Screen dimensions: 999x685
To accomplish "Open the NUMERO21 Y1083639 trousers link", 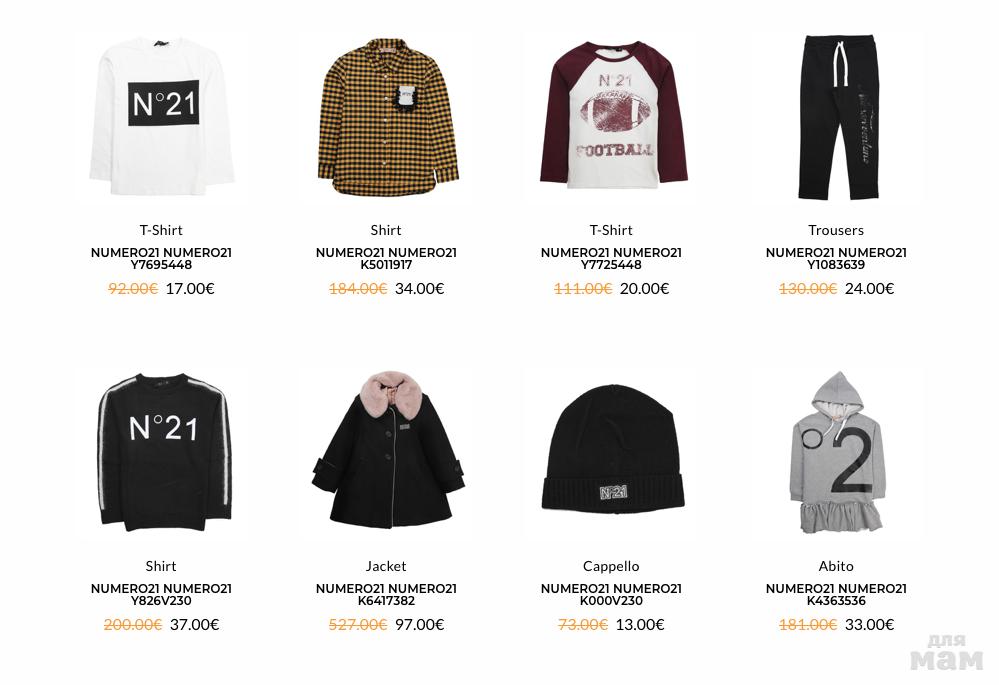I will click(836, 258).
